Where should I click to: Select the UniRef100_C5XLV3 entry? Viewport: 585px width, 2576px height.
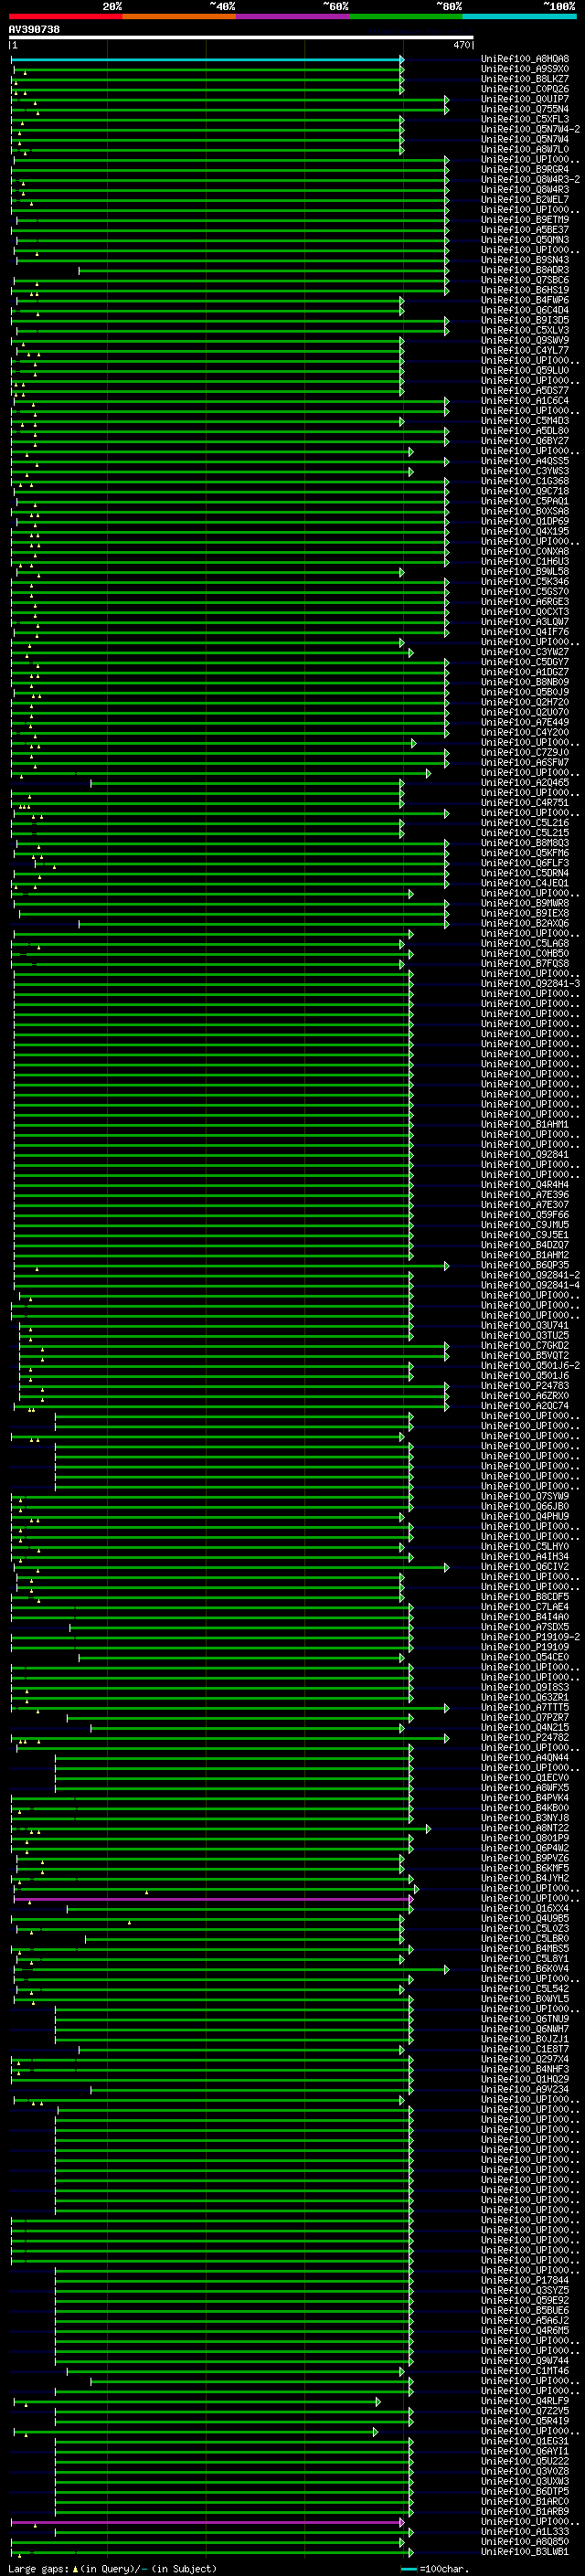point(525,330)
